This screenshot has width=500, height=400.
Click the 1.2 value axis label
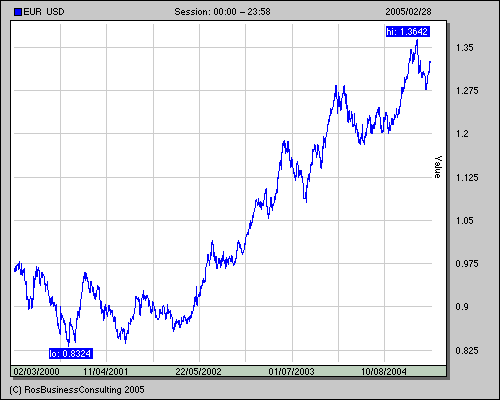click(x=462, y=134)
